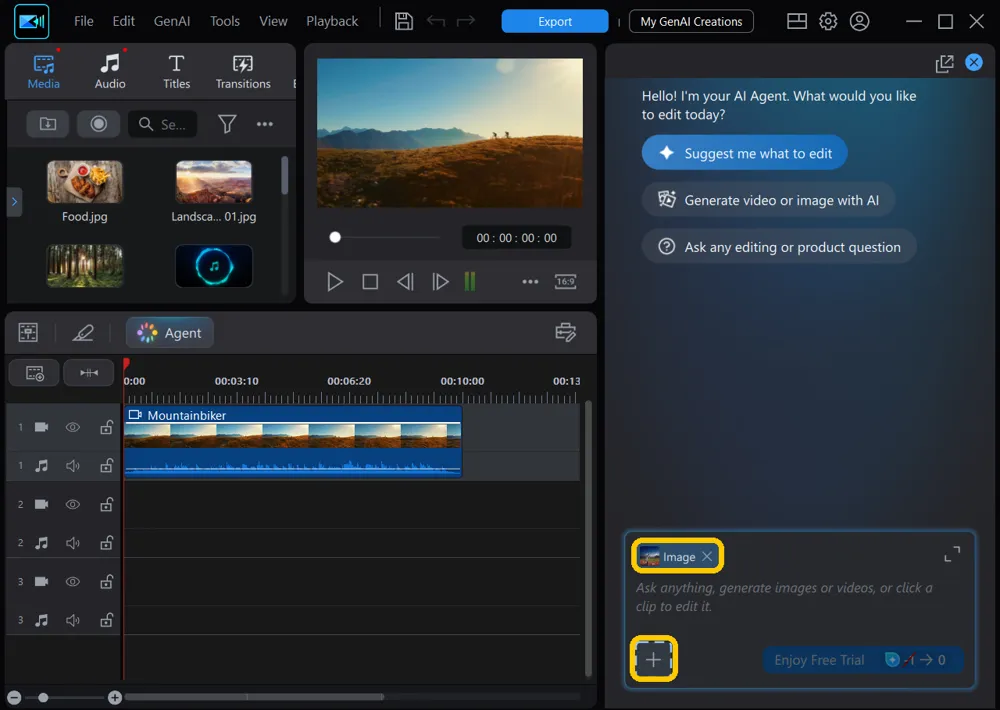
Task: Open the View menu
Action: (273, 21)
